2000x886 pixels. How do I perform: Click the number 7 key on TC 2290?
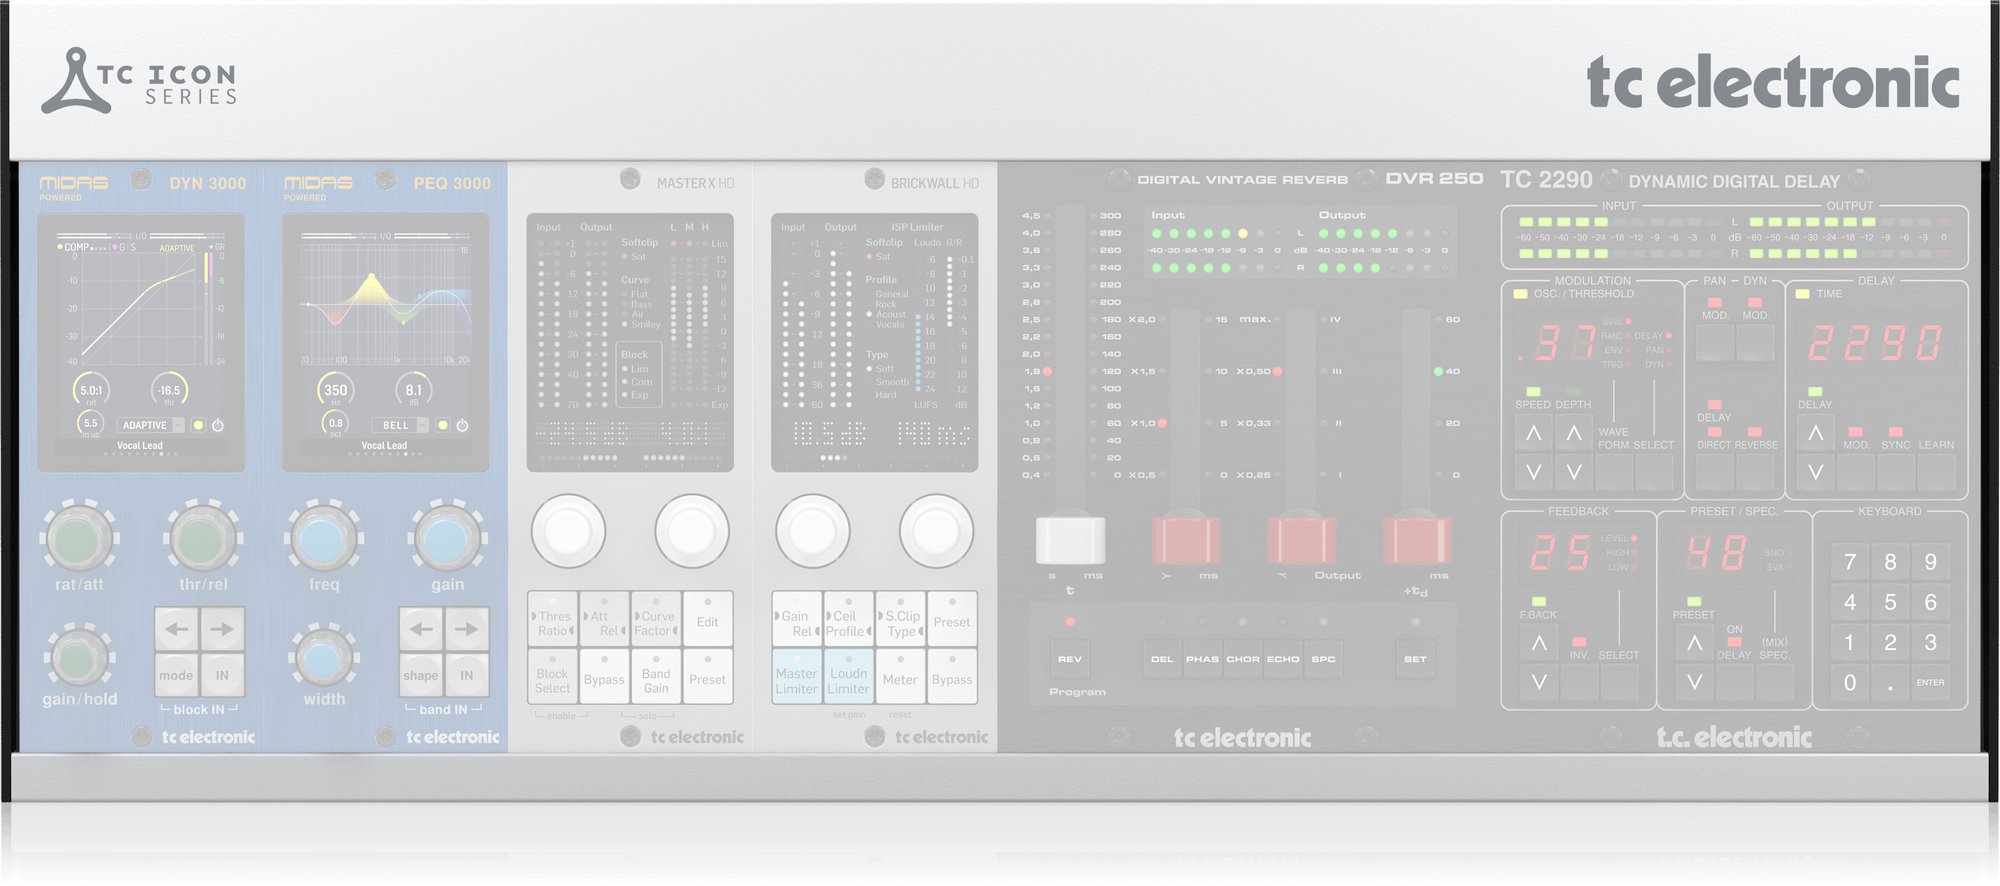click(x=1850, y=562)
